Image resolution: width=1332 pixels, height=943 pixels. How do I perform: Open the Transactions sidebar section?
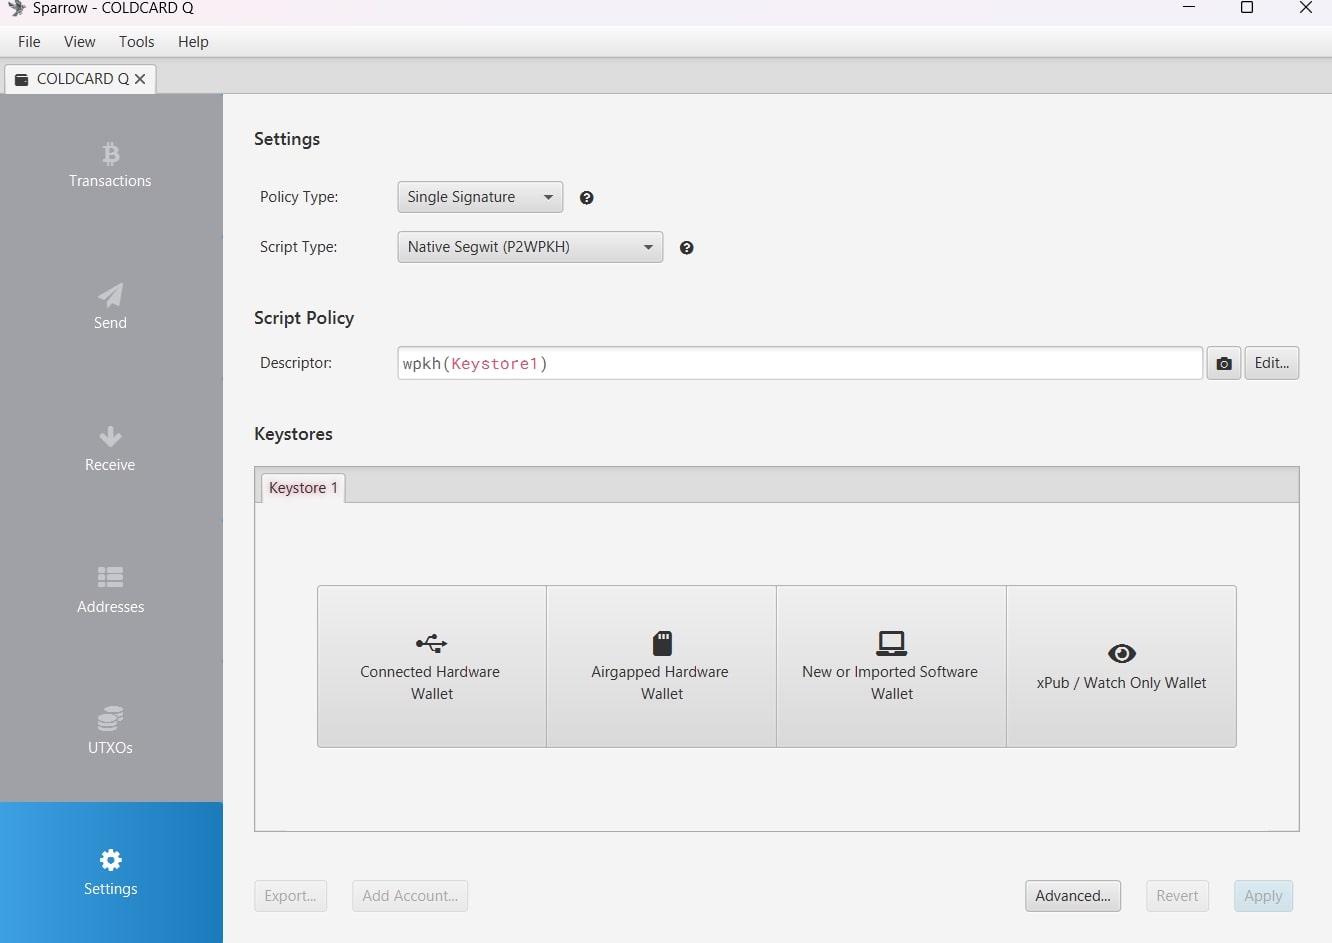tap(110, 165)
